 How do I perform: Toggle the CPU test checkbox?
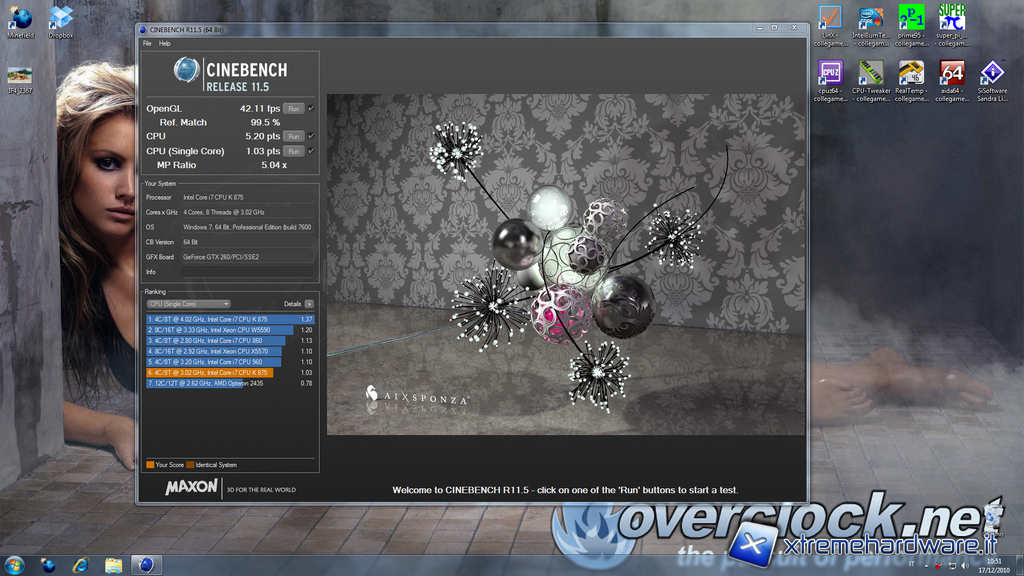pyautogui.click(x=311, y=136)
